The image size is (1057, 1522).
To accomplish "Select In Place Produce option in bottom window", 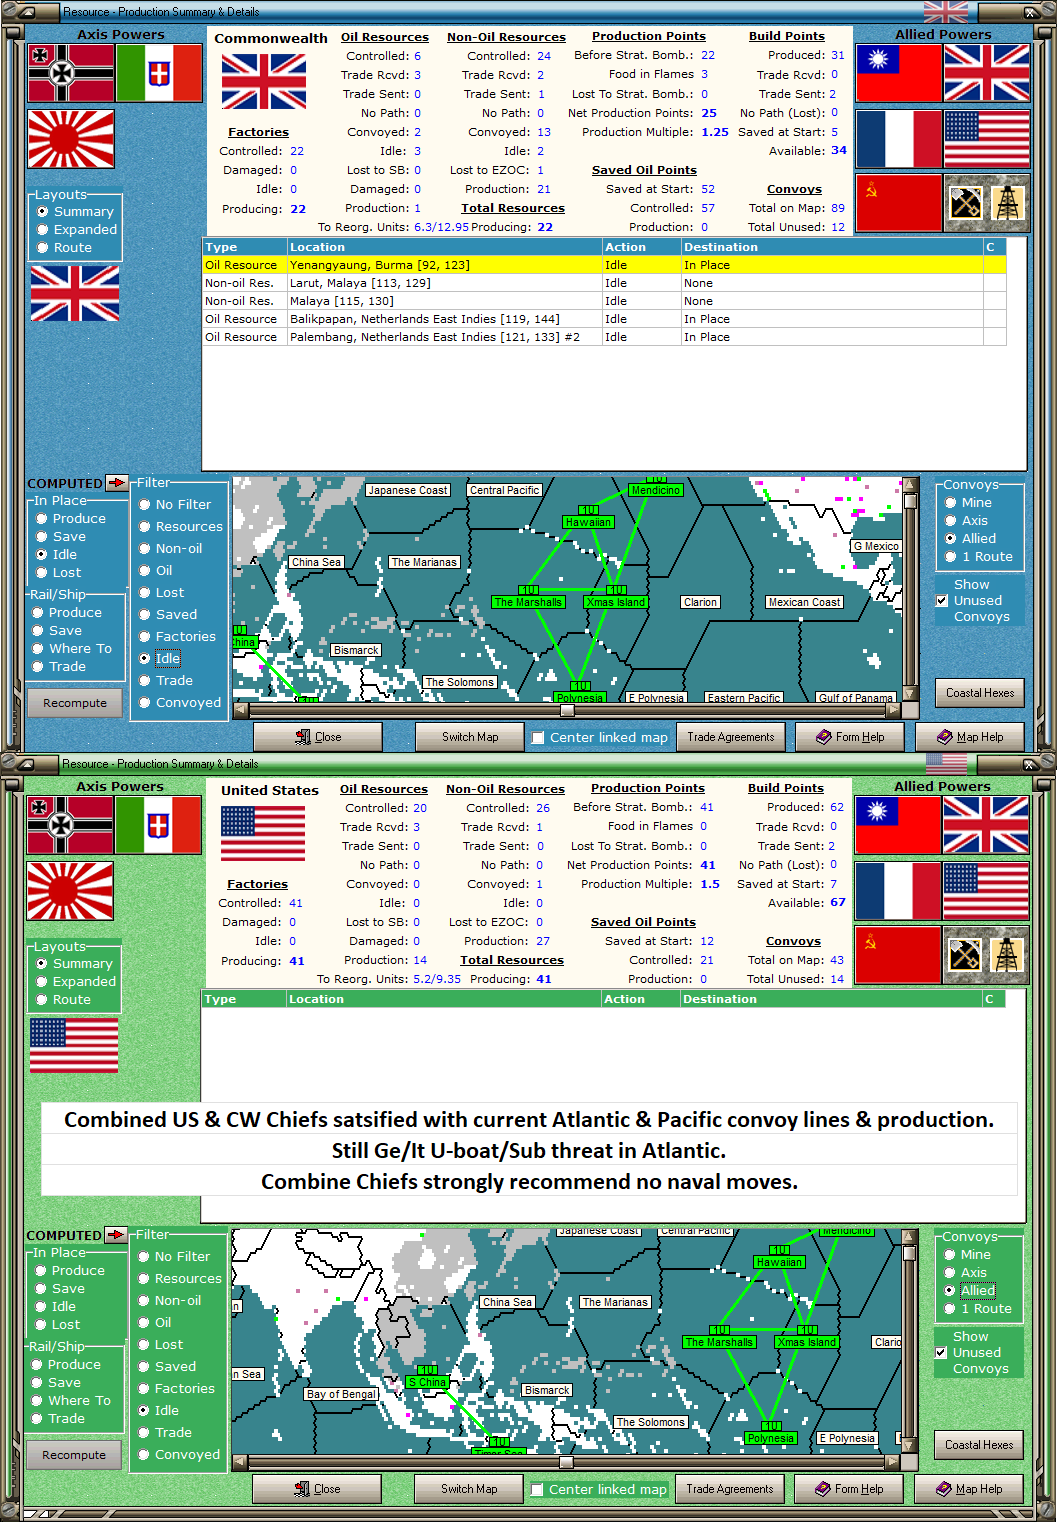I will point(69,1271).
